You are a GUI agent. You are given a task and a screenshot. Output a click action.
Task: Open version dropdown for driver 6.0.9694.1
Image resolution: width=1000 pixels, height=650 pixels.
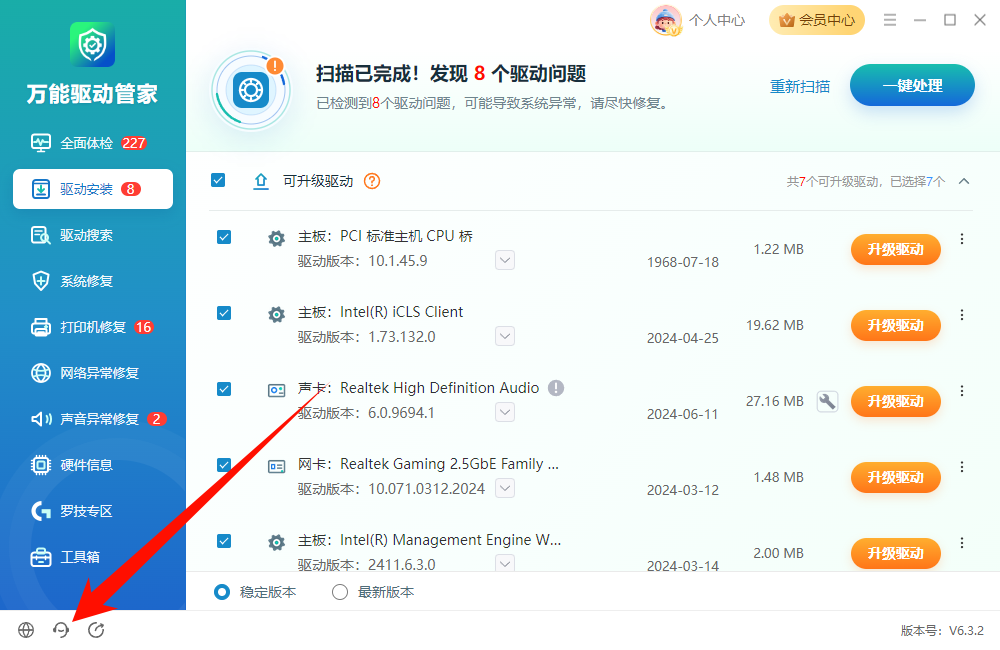pyautogui.click(x=505, y=412)
